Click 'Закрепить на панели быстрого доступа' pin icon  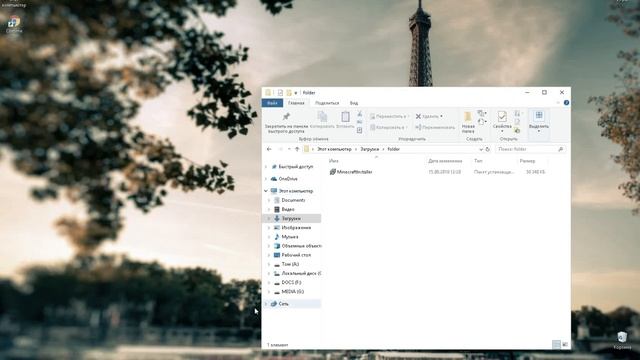coord(286,117)
